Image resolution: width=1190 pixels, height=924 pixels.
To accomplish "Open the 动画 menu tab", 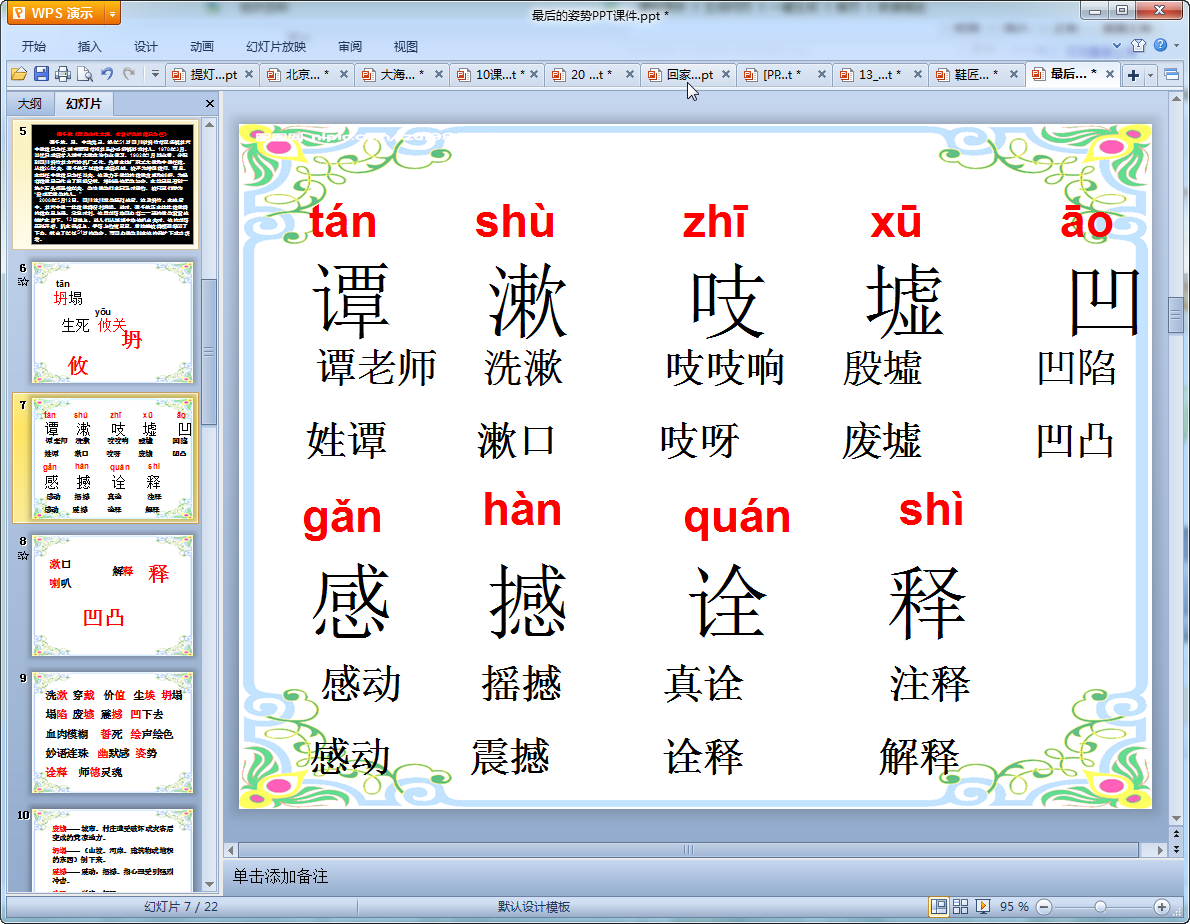I will (x=202, y=46).
